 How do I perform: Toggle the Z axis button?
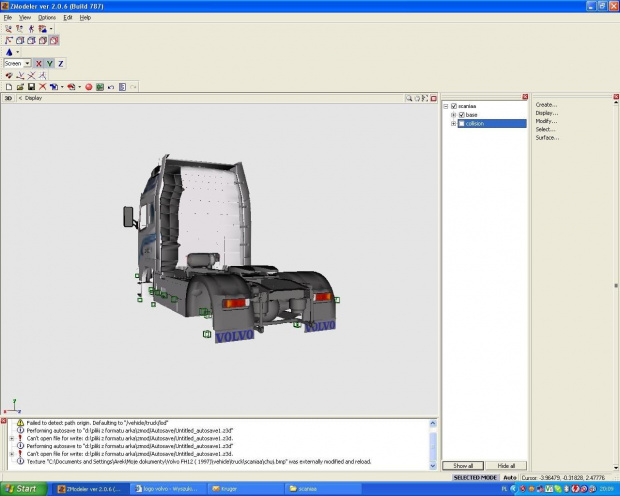(60, 63)
